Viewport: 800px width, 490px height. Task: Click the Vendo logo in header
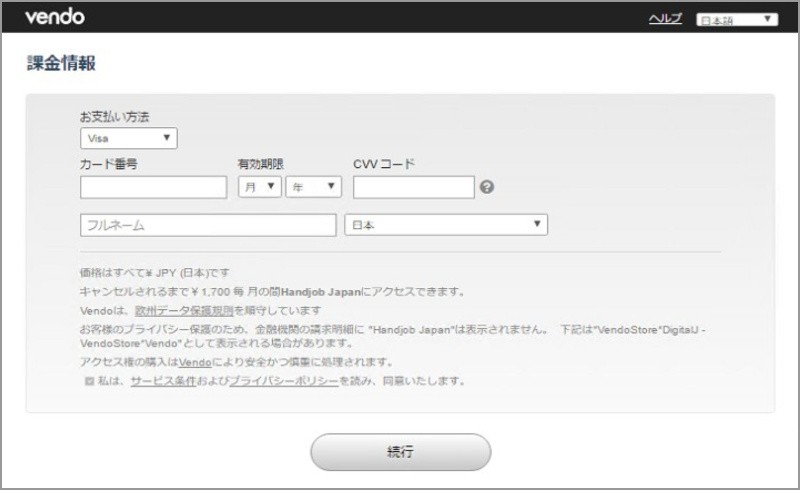coord(54,17)
